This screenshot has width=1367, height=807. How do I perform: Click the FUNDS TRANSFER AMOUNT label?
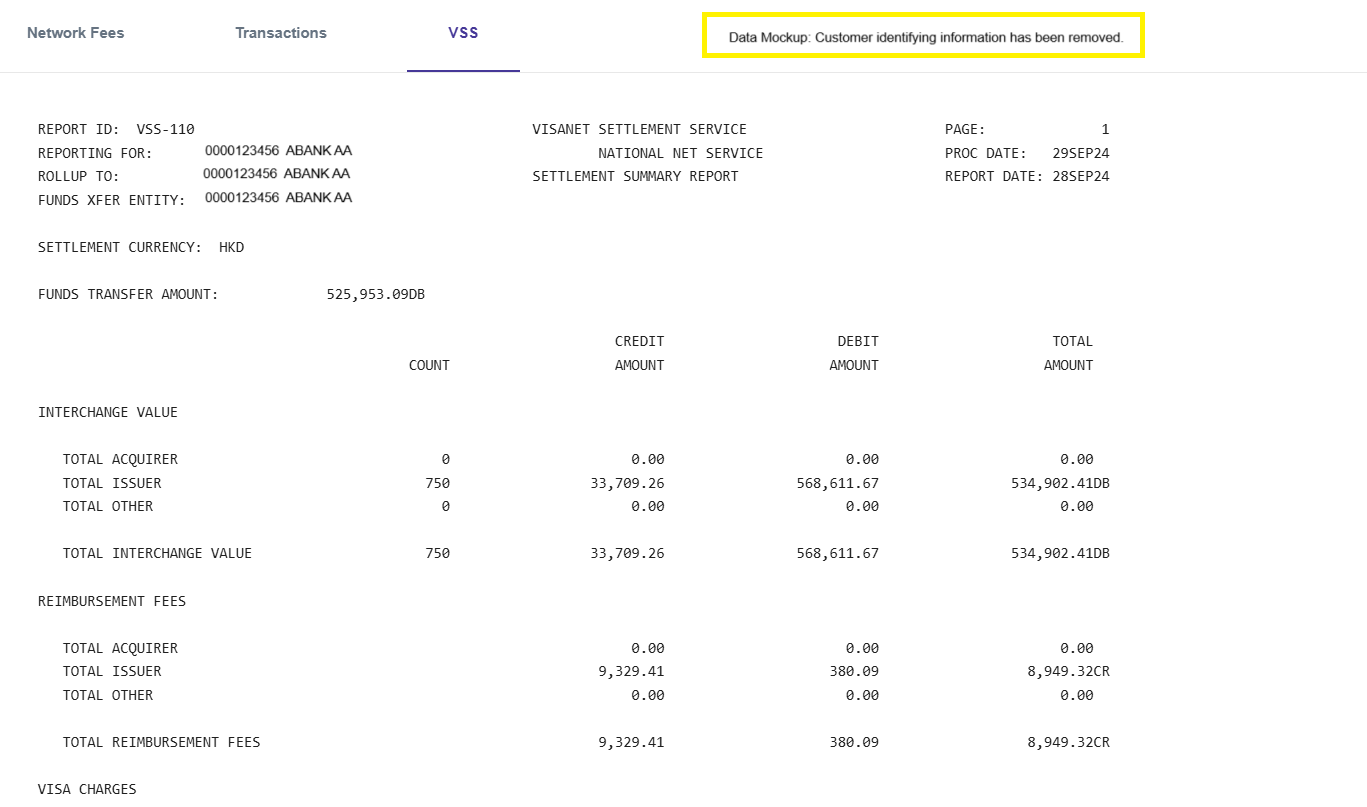tap(128, 294)
